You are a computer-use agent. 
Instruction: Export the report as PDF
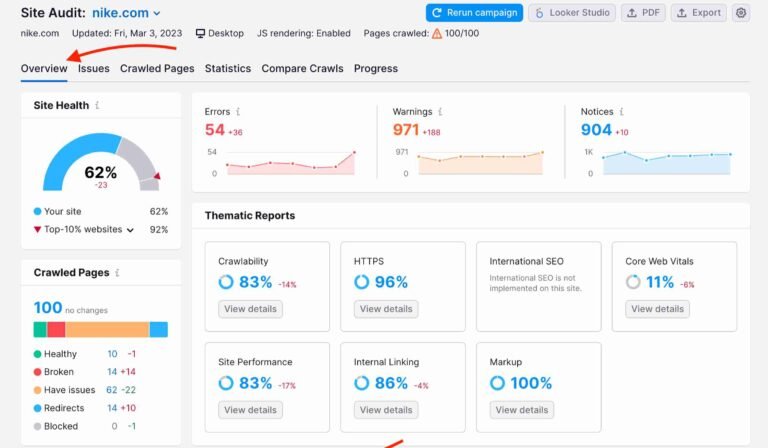click(x=643, y=13)
